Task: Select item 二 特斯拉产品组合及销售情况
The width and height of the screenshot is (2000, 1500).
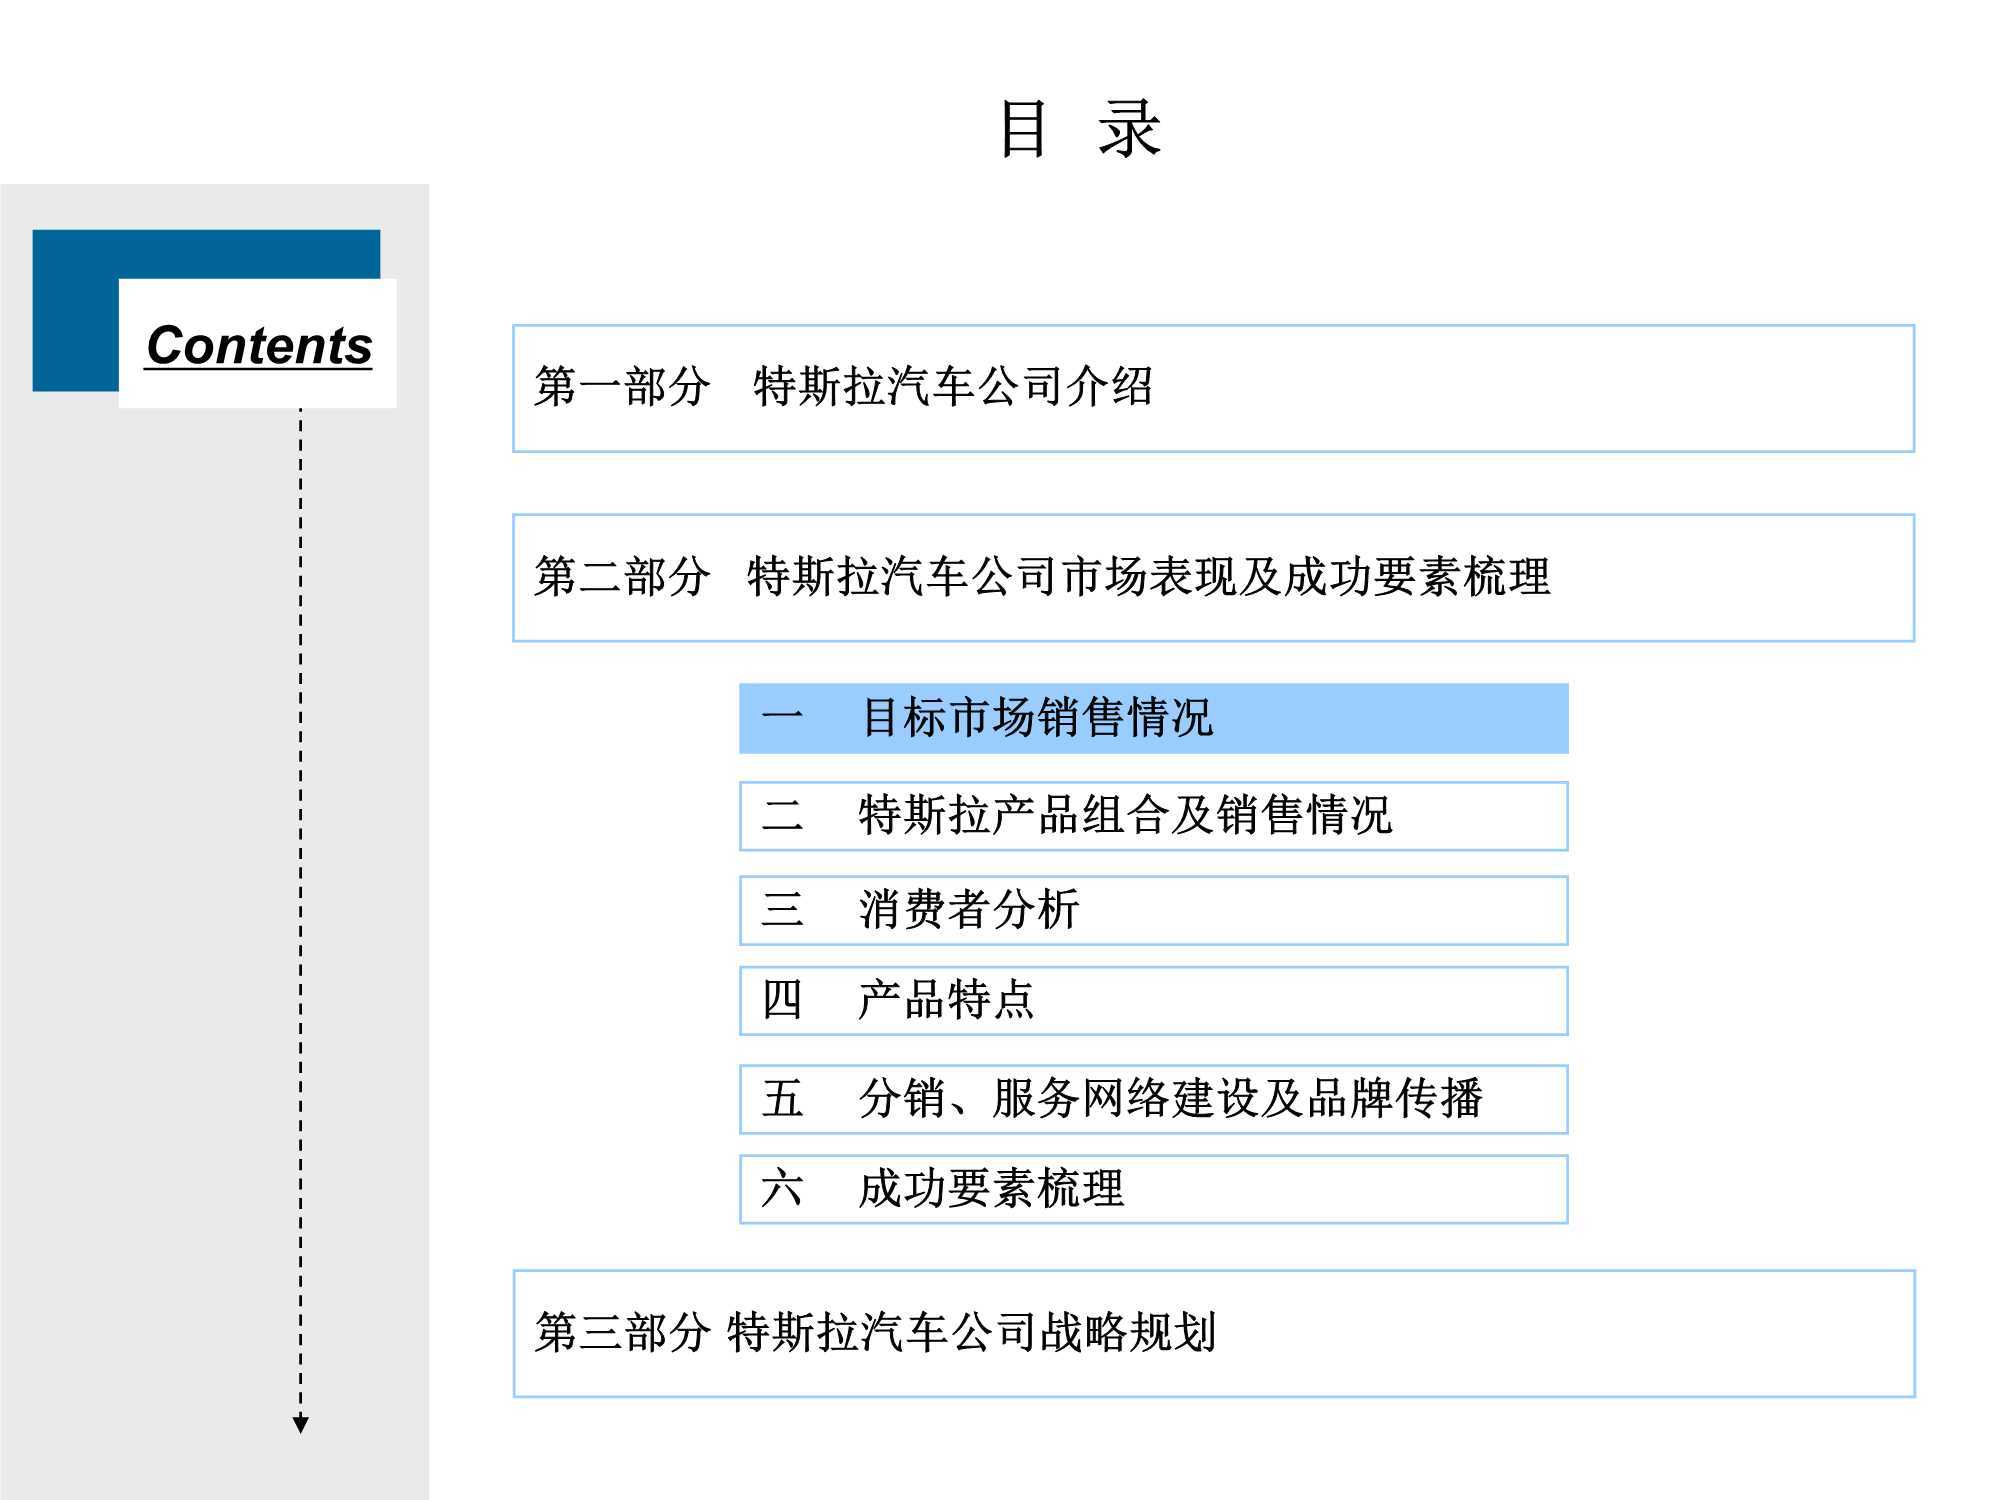Action: [1153, 816]
